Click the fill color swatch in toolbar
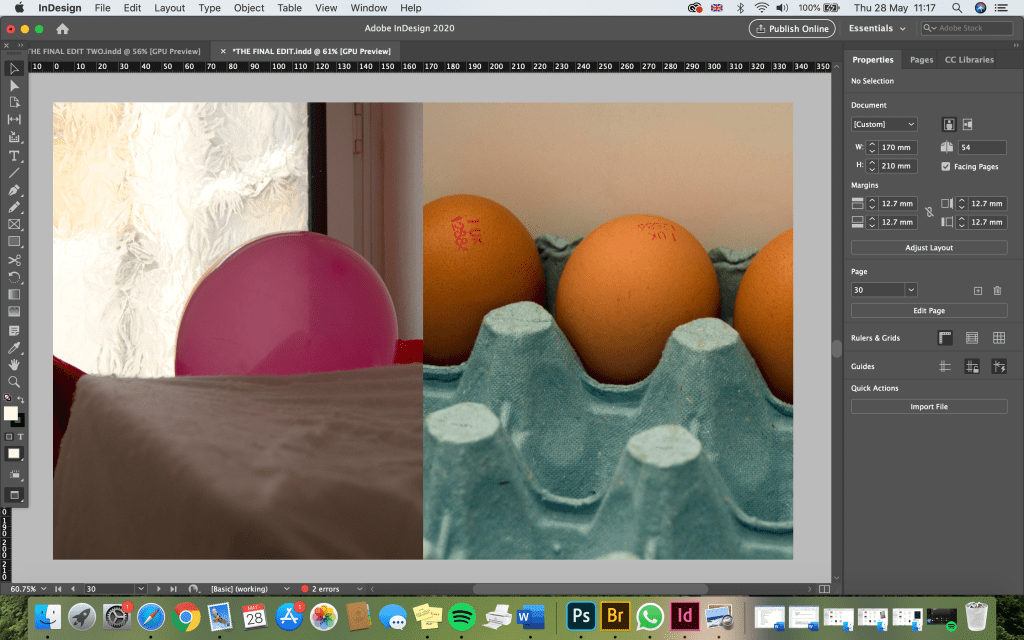Image resolution: width=1024 pixels, height=640 pixels. pyautogui.click(x=11, y=413)
